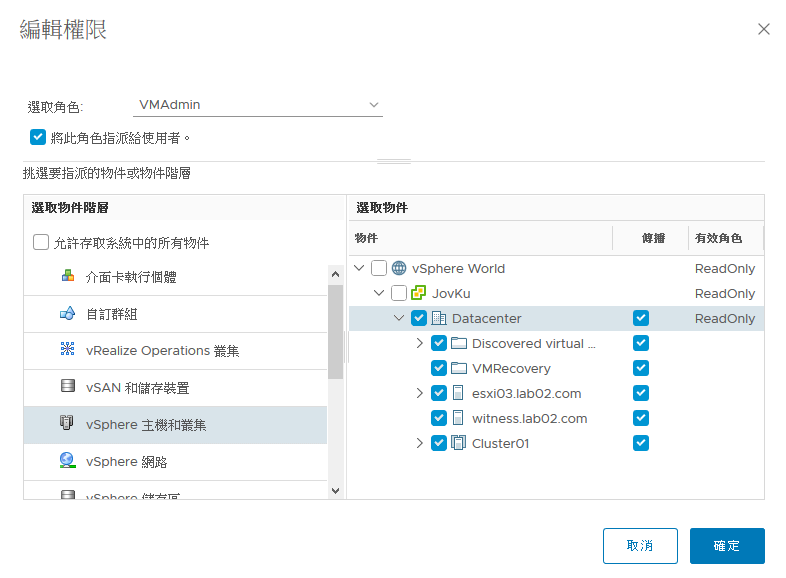Toggle the VMRecovery 傳播 checkbox
Screen dimensions: 786x578
click(641, 368)
